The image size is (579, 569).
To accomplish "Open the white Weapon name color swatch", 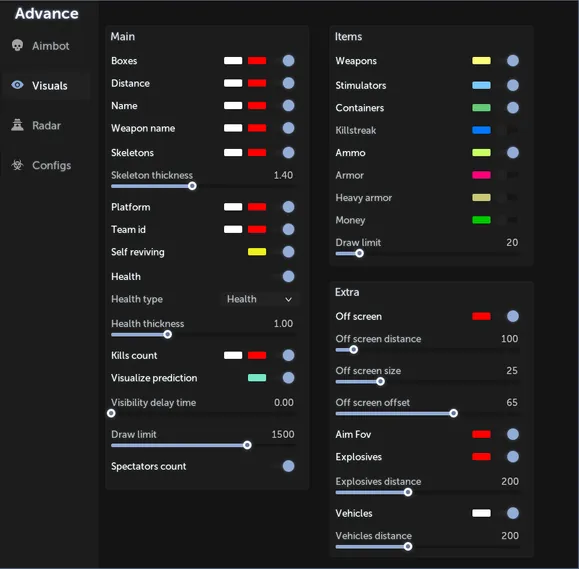I will click(x=233, y=128).
